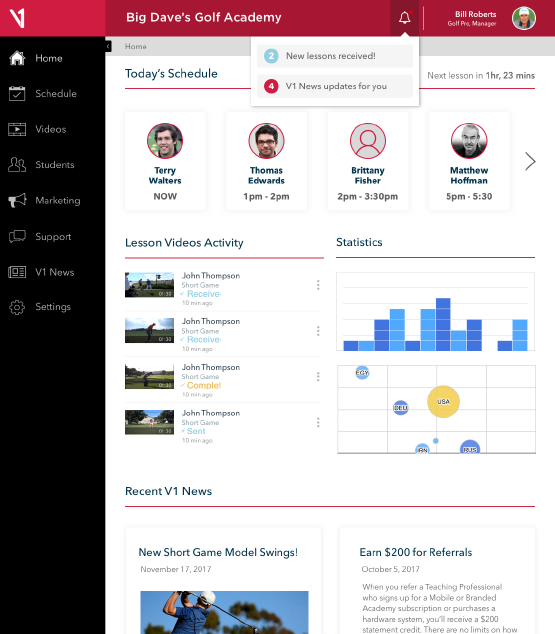
Task: Open Home in the sidebar menu
Action: point(49,58)
